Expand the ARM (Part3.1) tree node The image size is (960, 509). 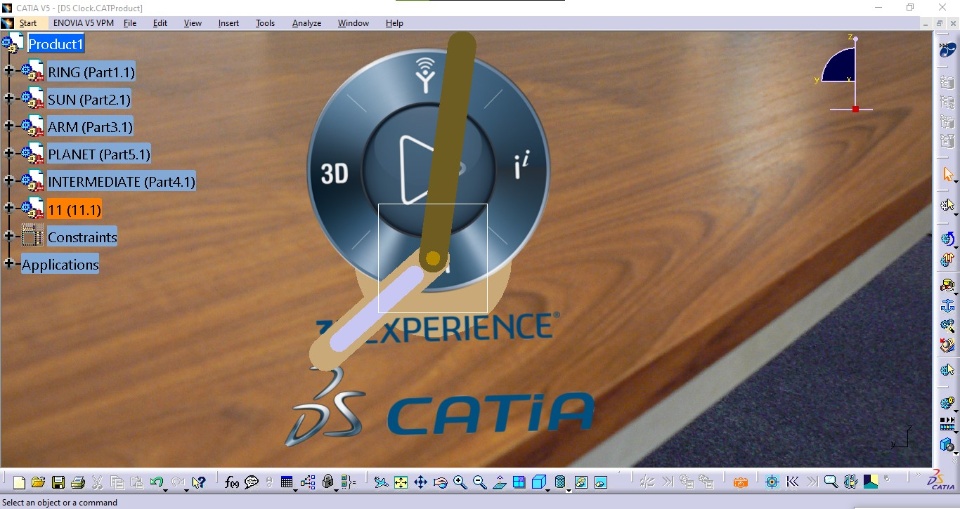(x=9, y=126)
